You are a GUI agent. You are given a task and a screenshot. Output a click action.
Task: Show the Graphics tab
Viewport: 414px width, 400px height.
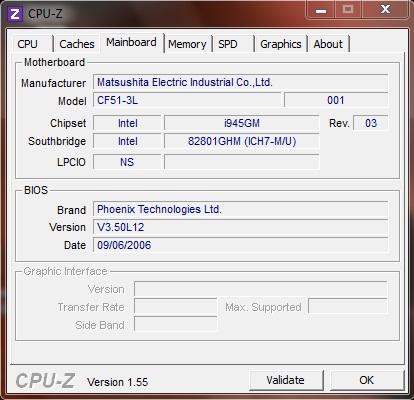tap(281, 44)
